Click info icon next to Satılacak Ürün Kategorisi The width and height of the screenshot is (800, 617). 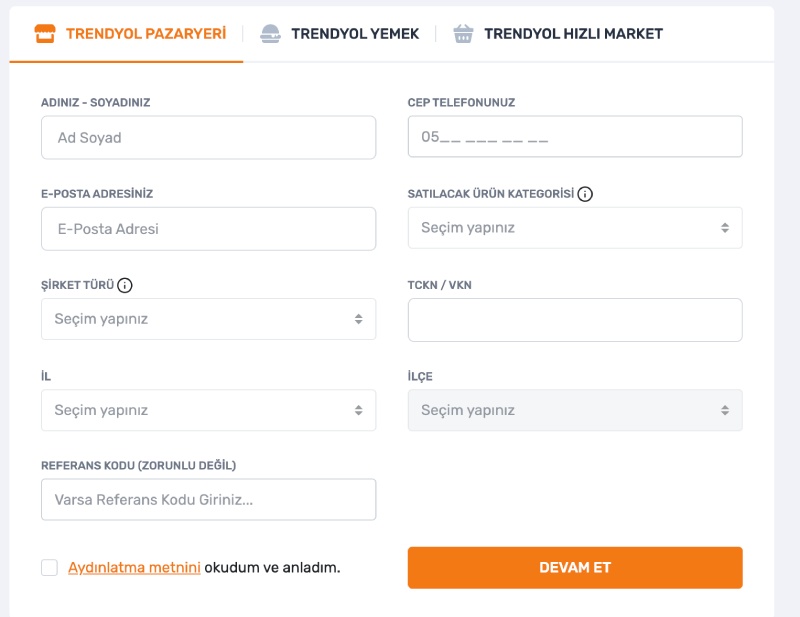coord(586,194)
